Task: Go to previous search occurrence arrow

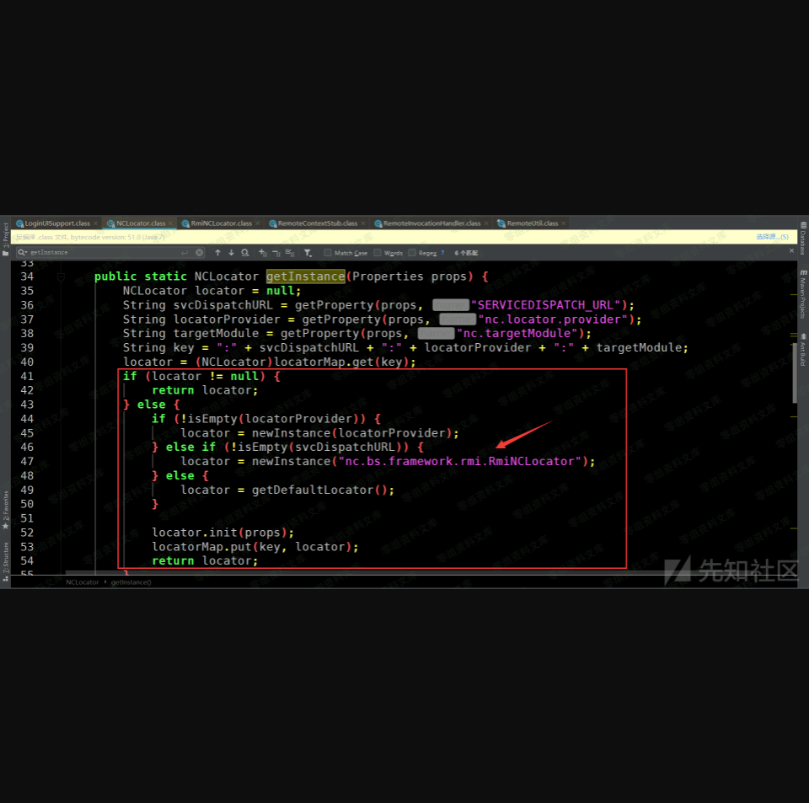Action: click(218, 253)
